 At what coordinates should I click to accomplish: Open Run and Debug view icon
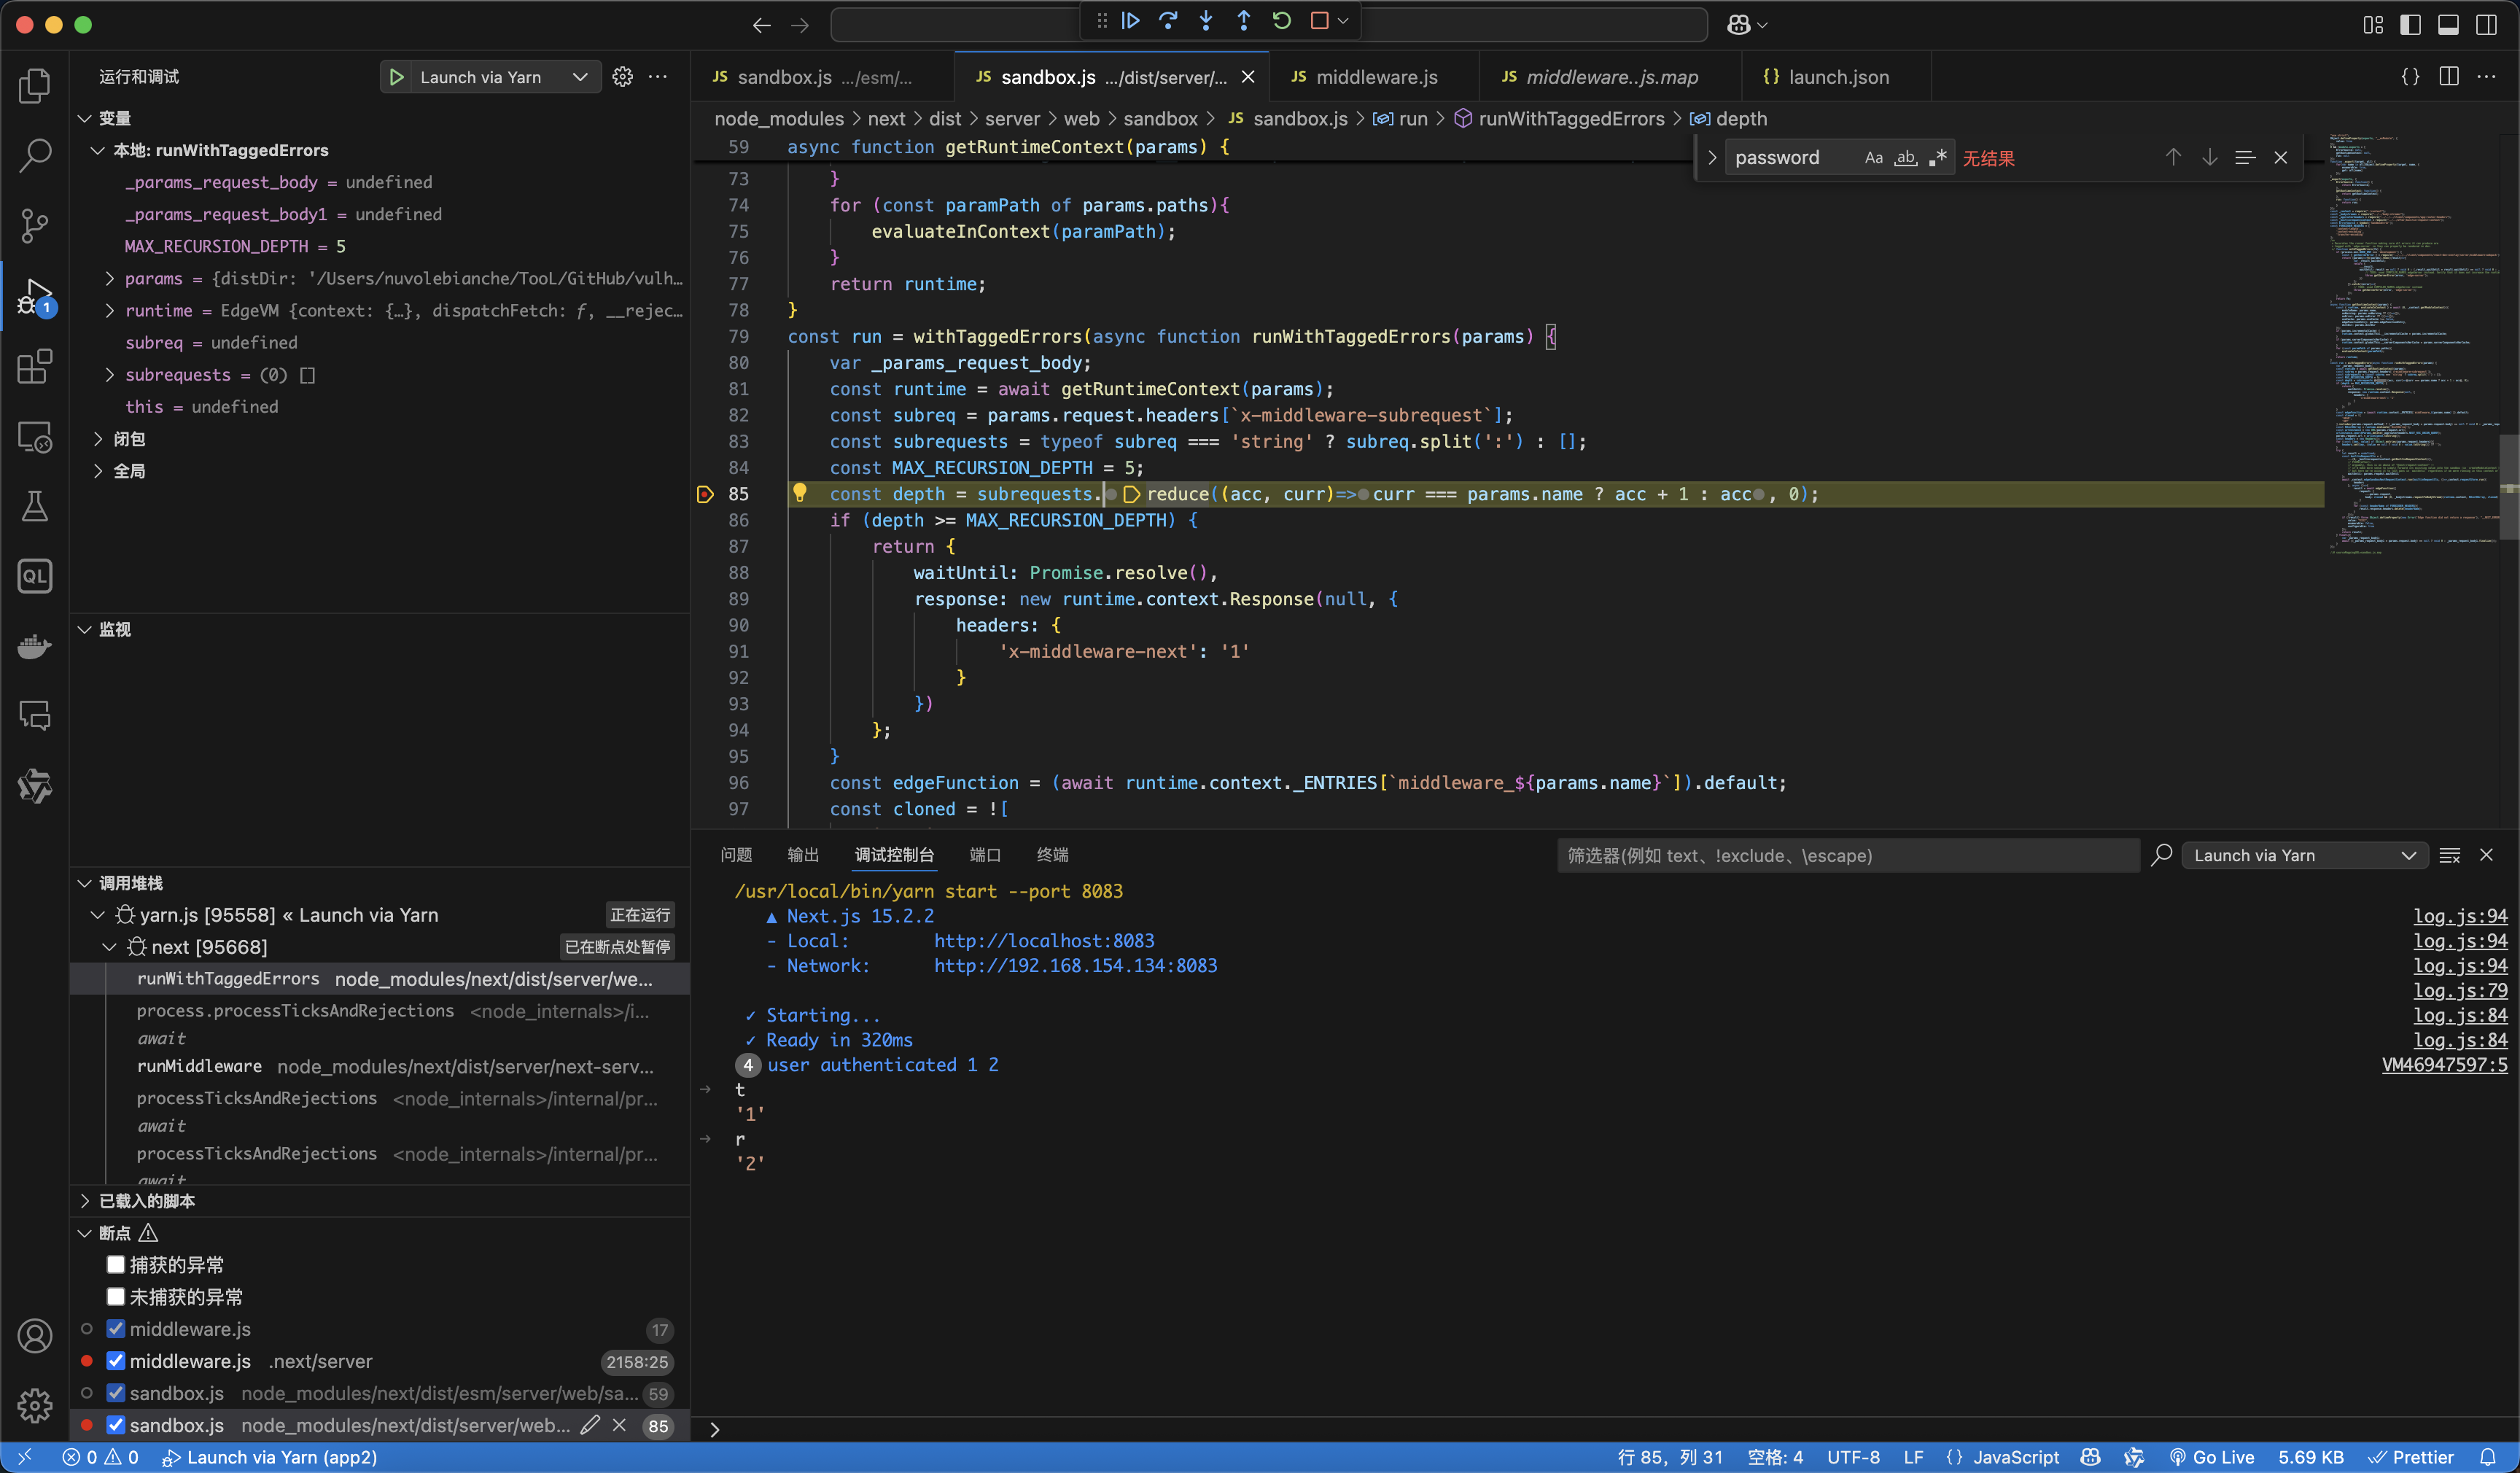click(x=35, y=296)
